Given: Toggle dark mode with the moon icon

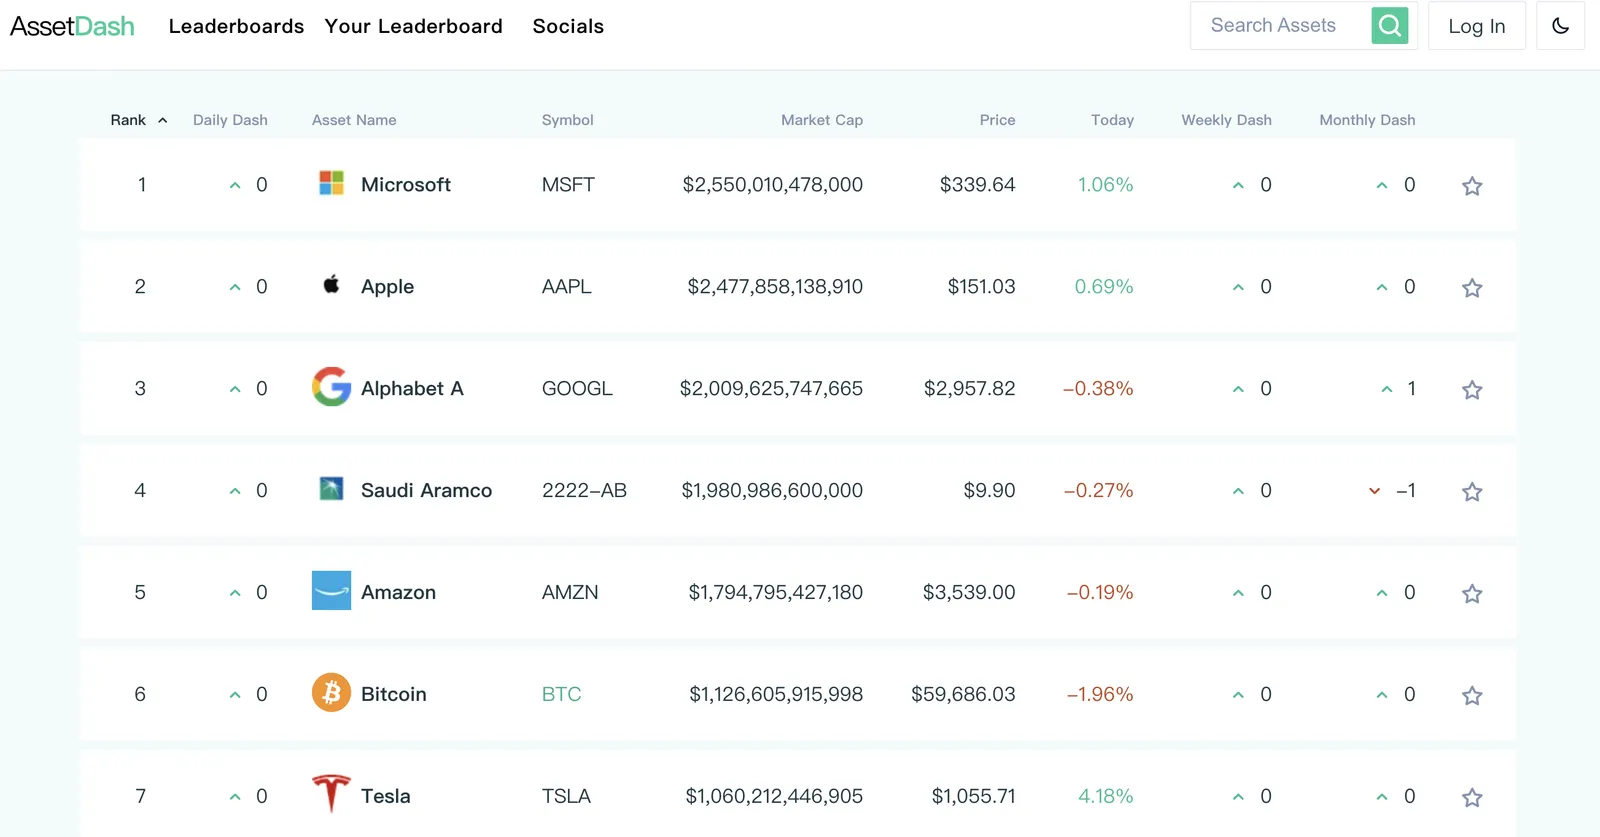Looking at the screenshot, I should [x=1560, y=26].
